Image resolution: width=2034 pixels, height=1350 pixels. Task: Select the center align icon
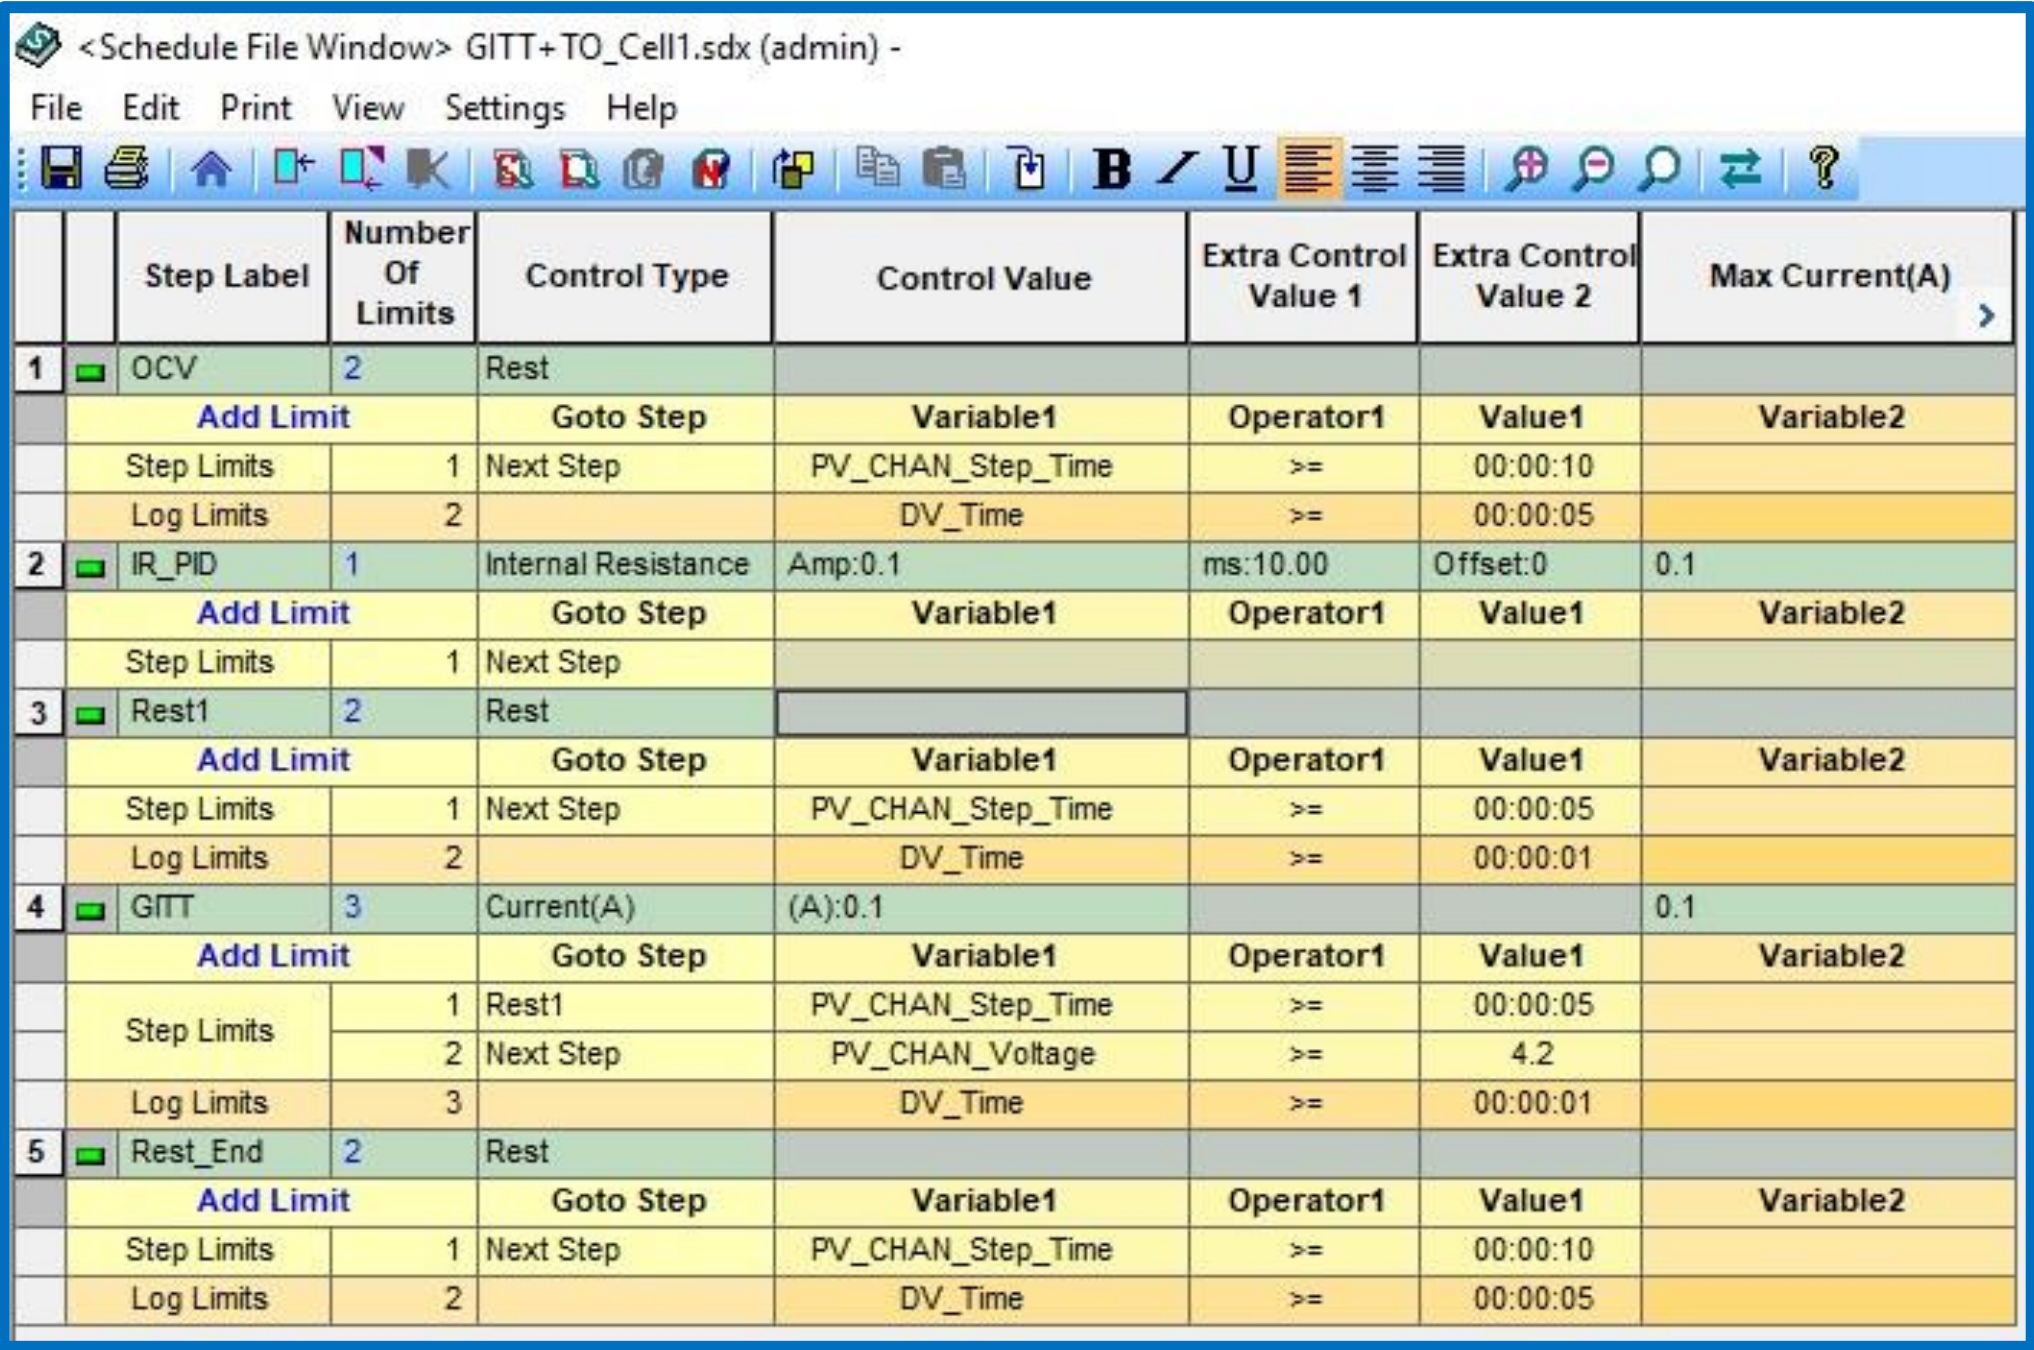[1375, 168]
